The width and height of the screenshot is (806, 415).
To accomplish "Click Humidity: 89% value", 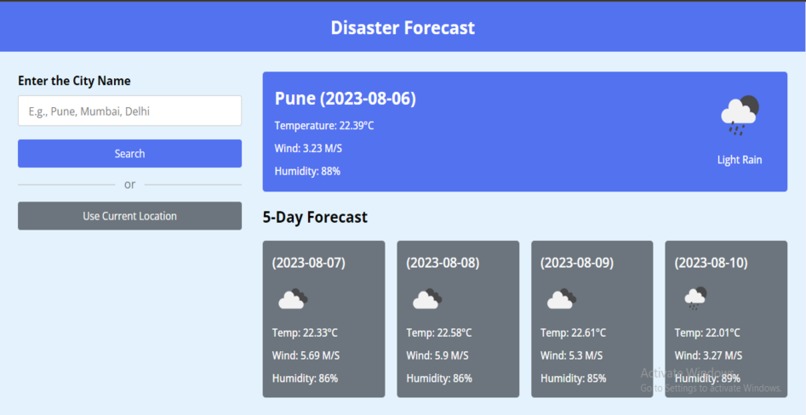I will point(707,378).
